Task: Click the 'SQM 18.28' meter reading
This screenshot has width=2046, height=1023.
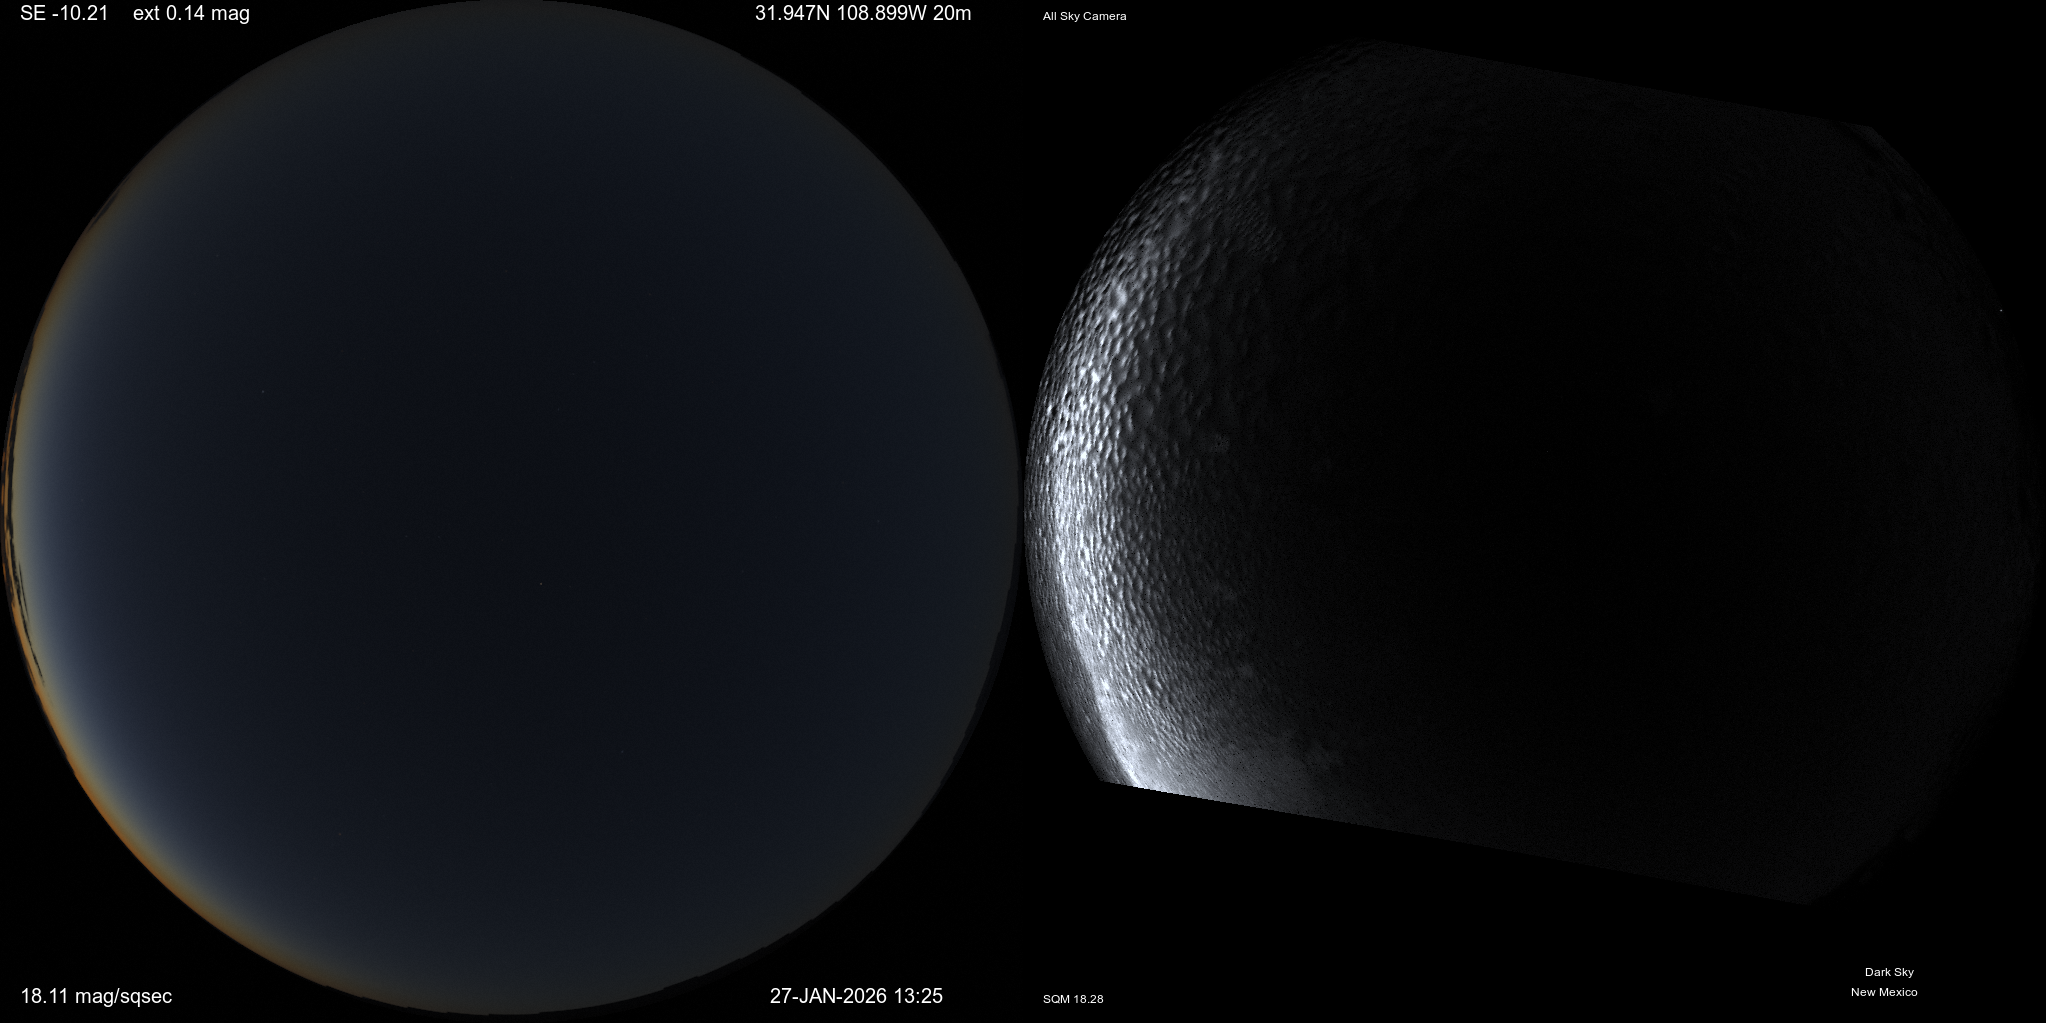Action: (1073, 999)
